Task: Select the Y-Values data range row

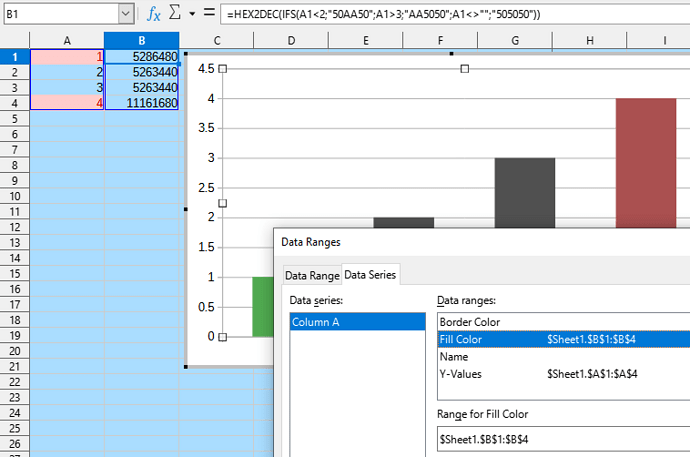Action: coord(564,374)
